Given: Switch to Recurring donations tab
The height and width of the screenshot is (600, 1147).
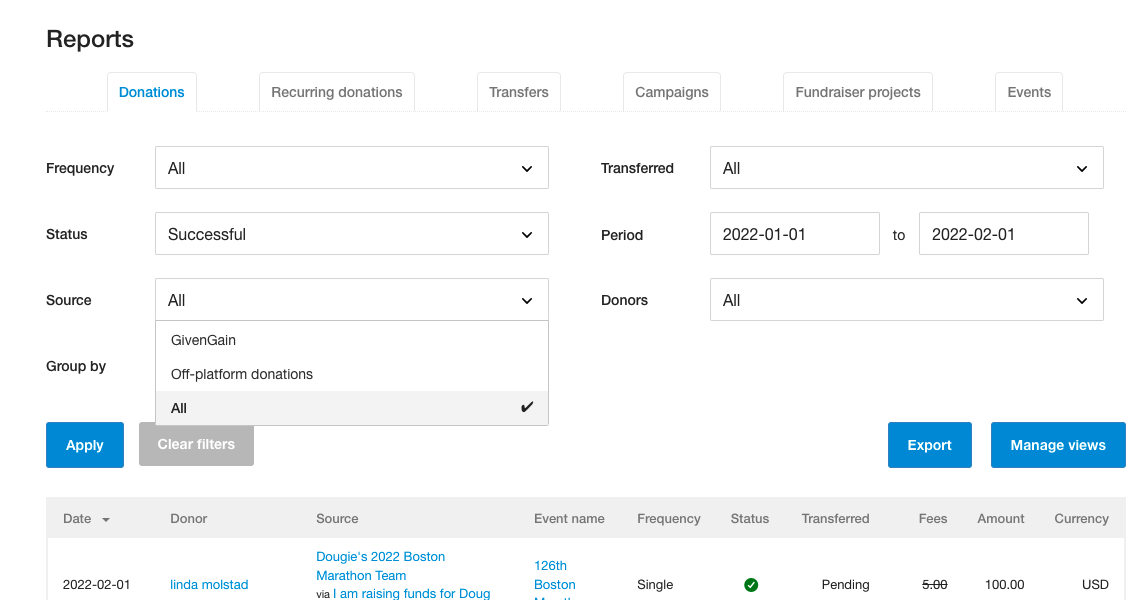Looking at the screenshot, I should [x=336, y=92].
